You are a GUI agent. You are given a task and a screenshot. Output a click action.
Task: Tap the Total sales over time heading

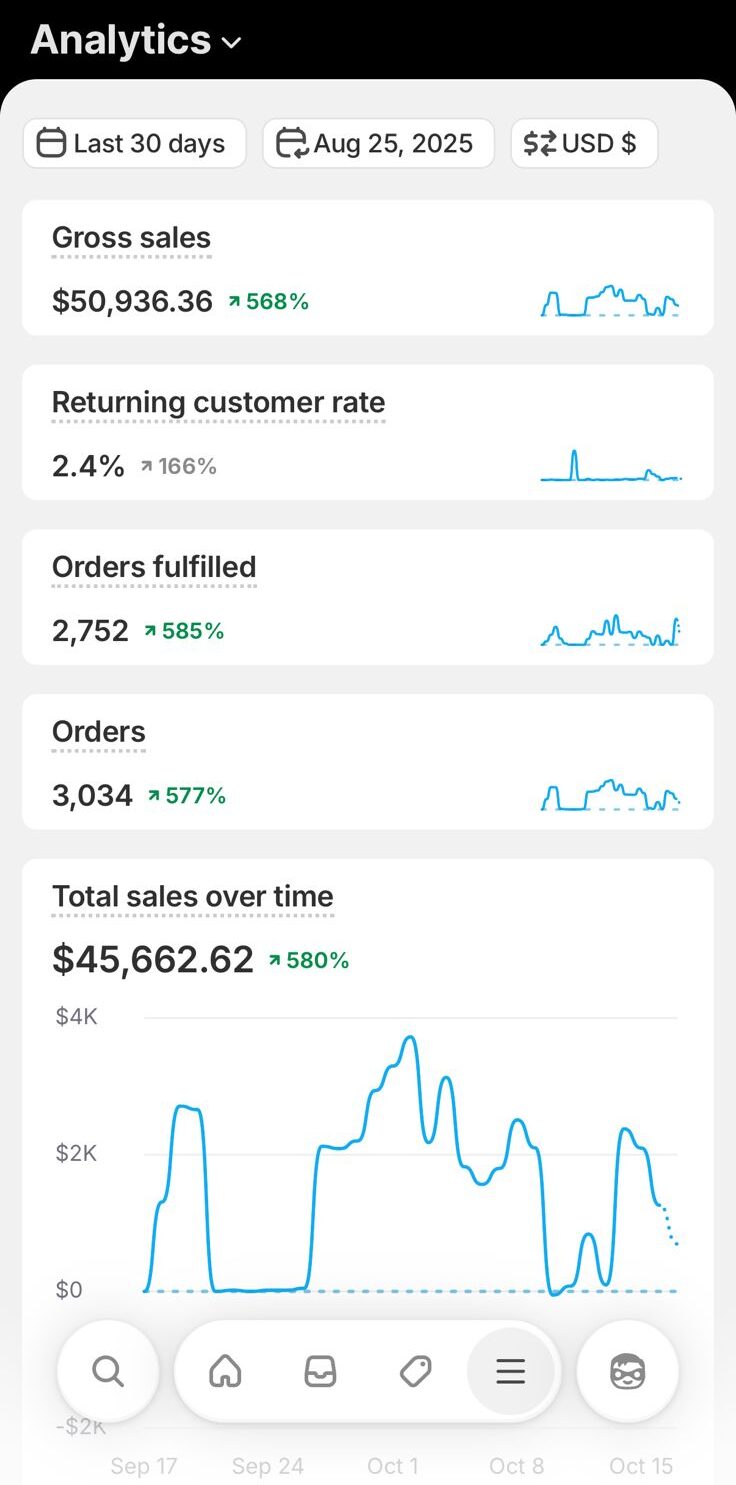point(192,897)
